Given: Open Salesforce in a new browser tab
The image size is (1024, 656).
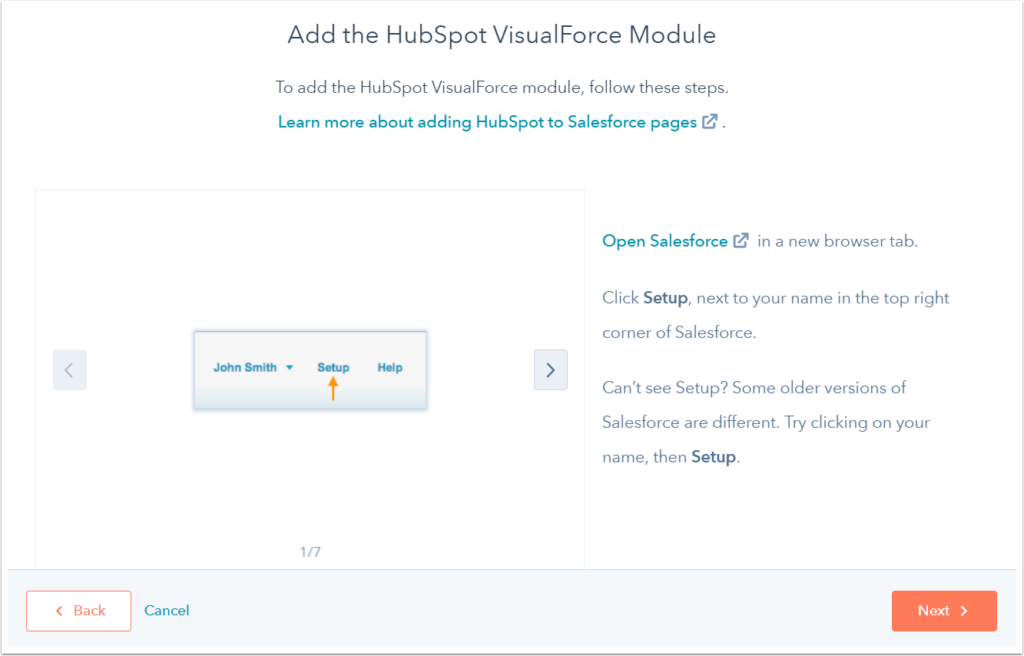Looking at the screenshot, I should coord(665,240).
